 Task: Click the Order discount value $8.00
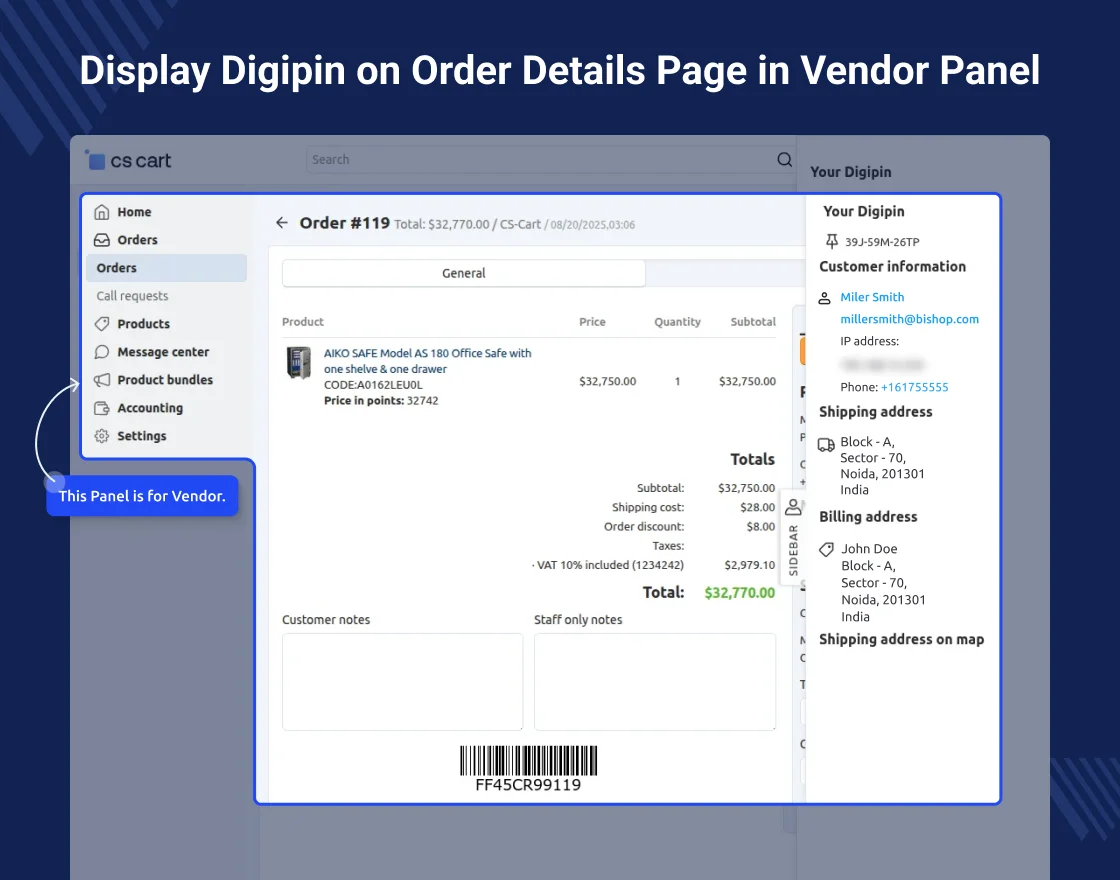(761, 526)
